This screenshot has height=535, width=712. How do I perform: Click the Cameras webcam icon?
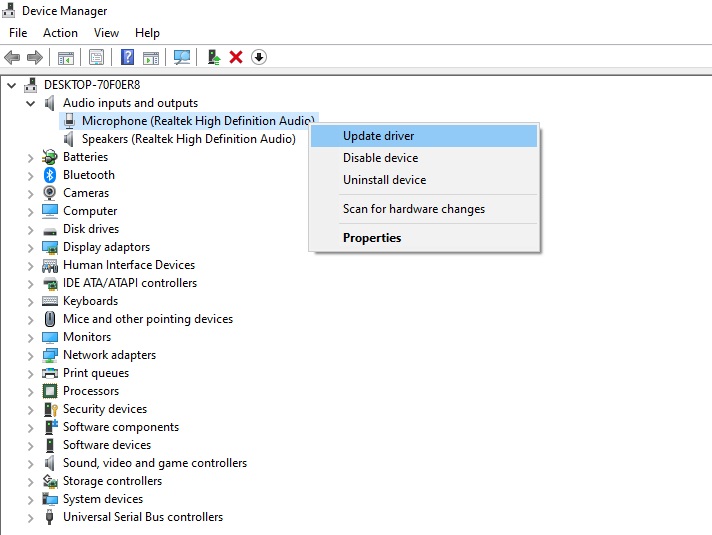[49, 193]
